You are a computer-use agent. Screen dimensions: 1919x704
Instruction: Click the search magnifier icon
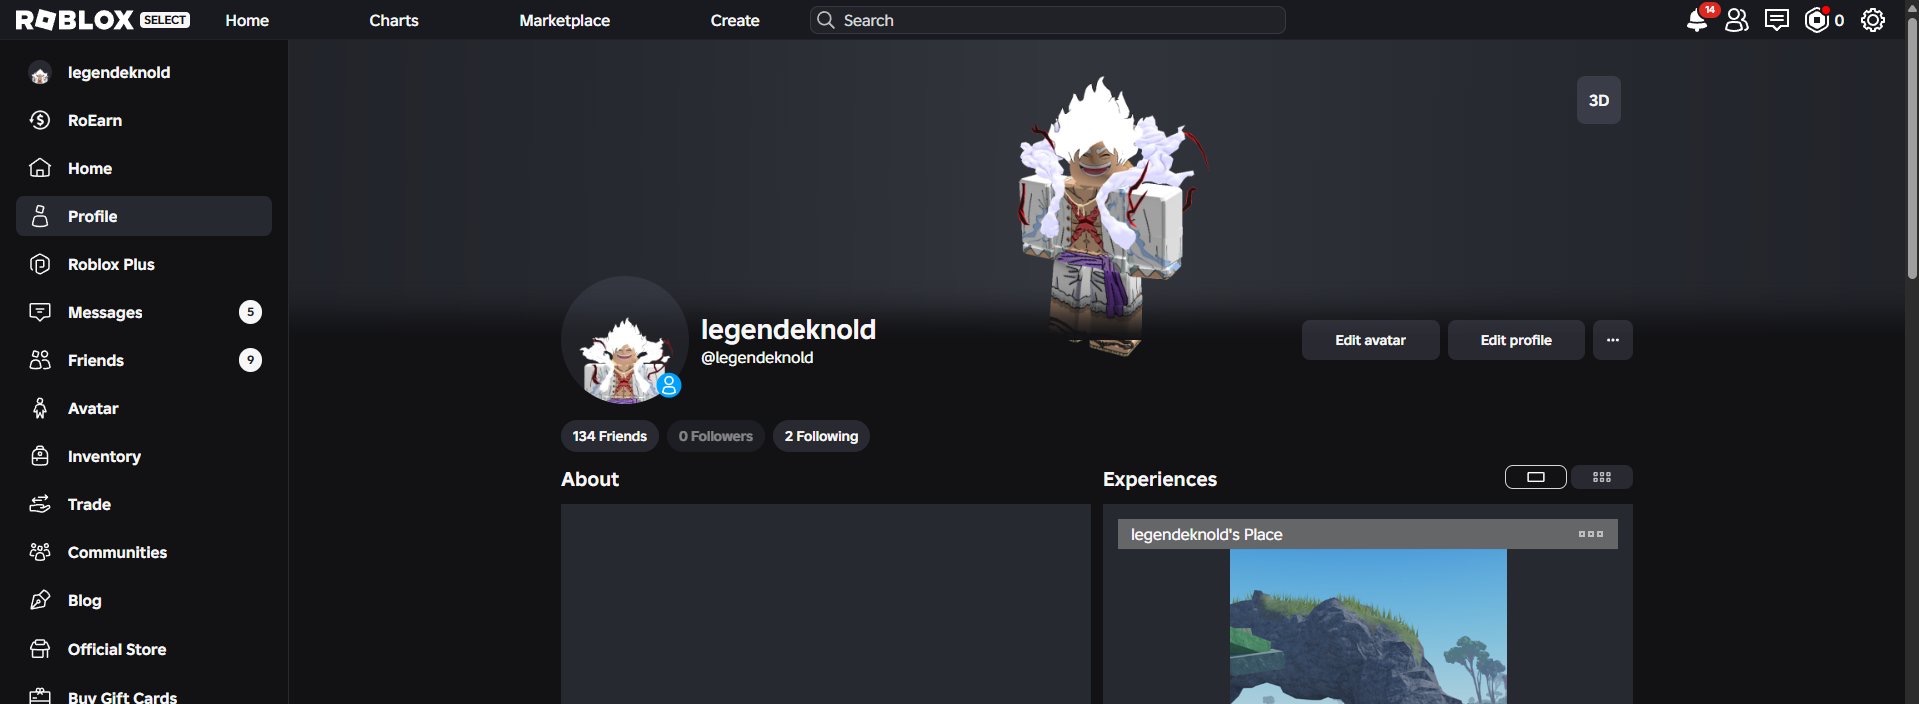tap(825, 20)
